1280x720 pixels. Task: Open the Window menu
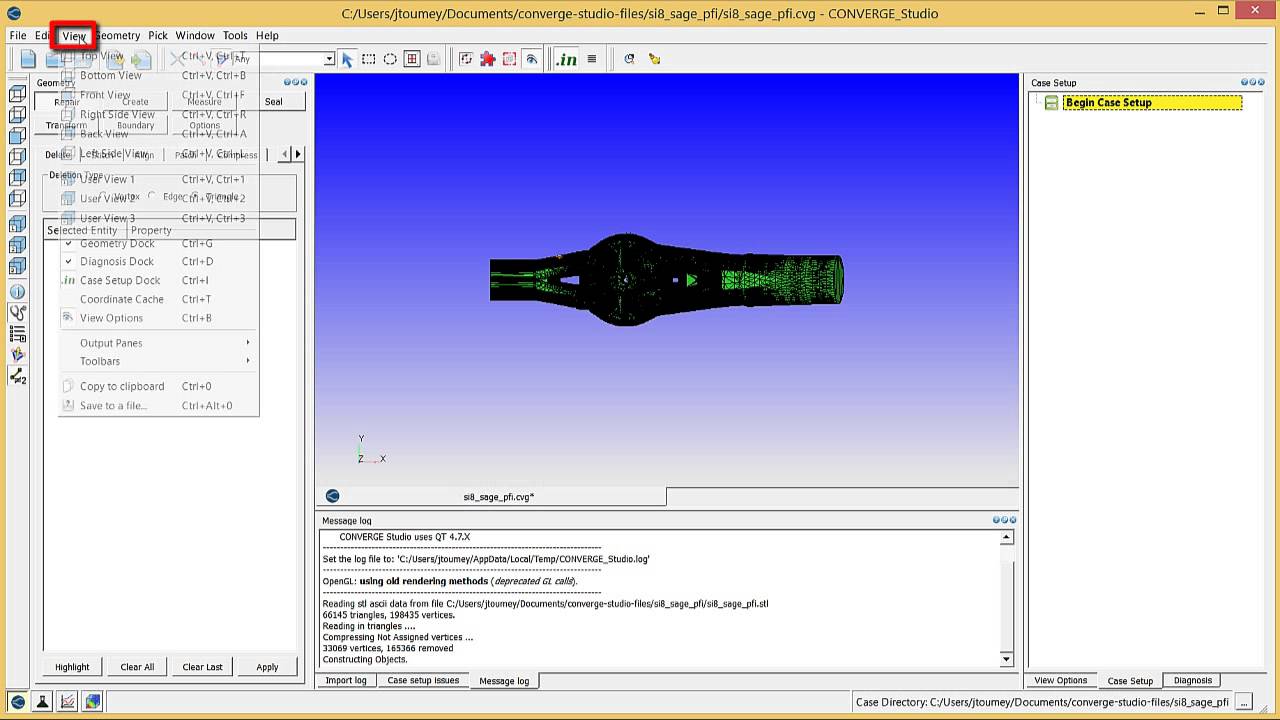[195, 35]
